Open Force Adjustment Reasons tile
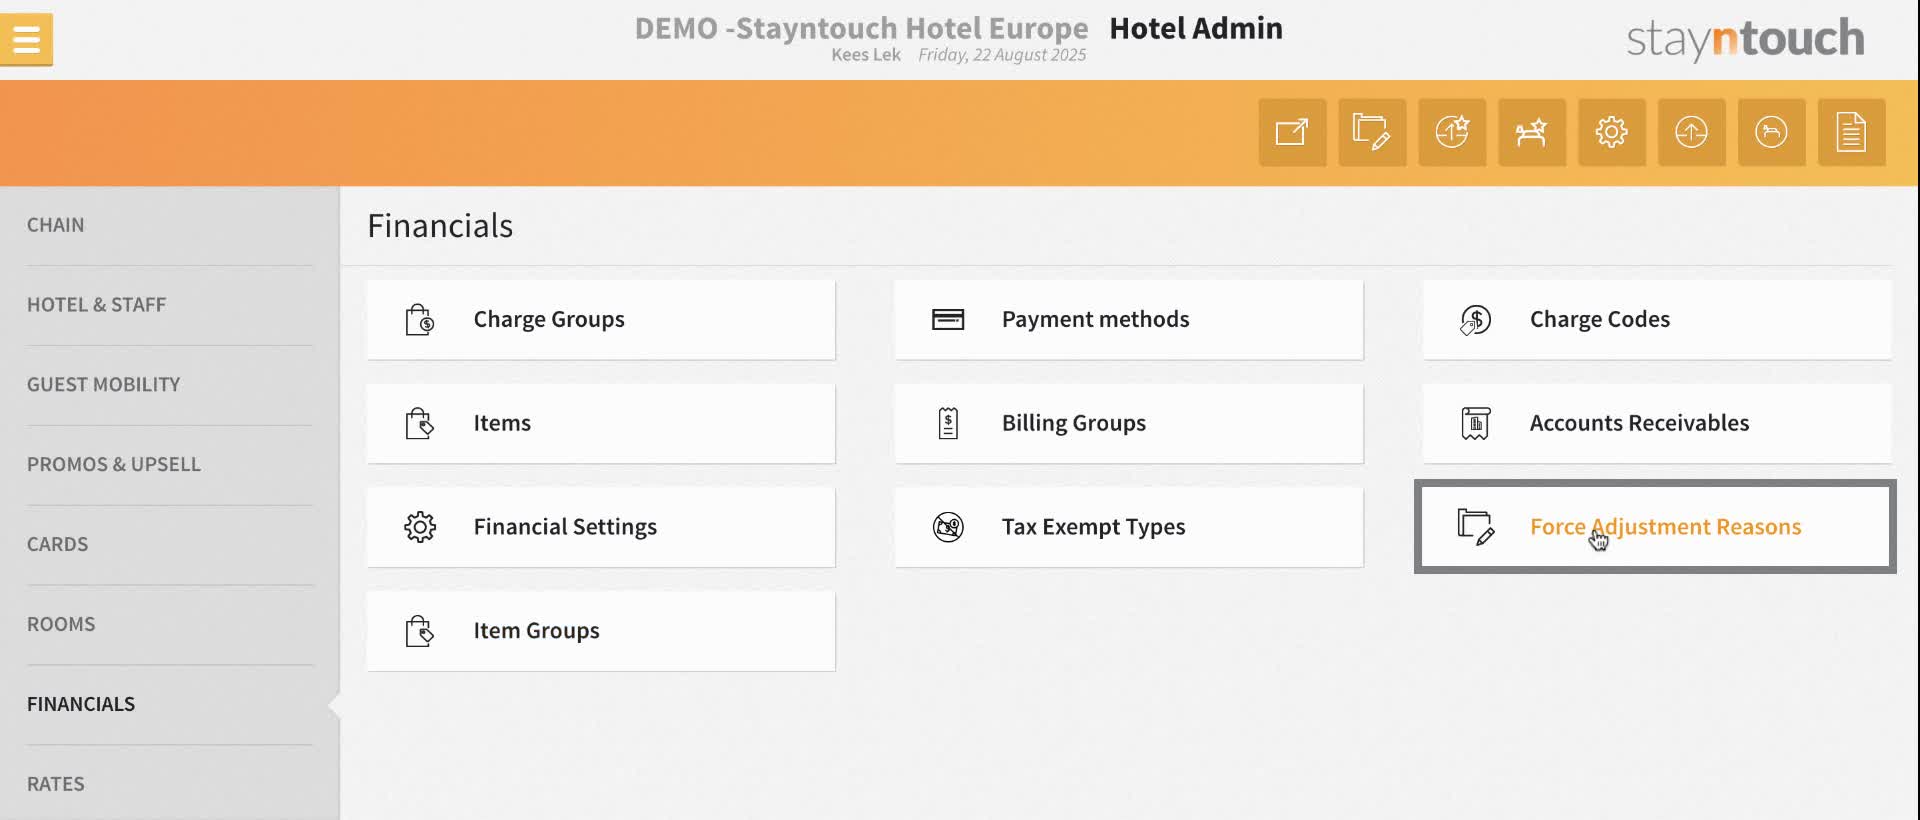The height and width of the screenshot is (820, 1920). point(1656,527)
